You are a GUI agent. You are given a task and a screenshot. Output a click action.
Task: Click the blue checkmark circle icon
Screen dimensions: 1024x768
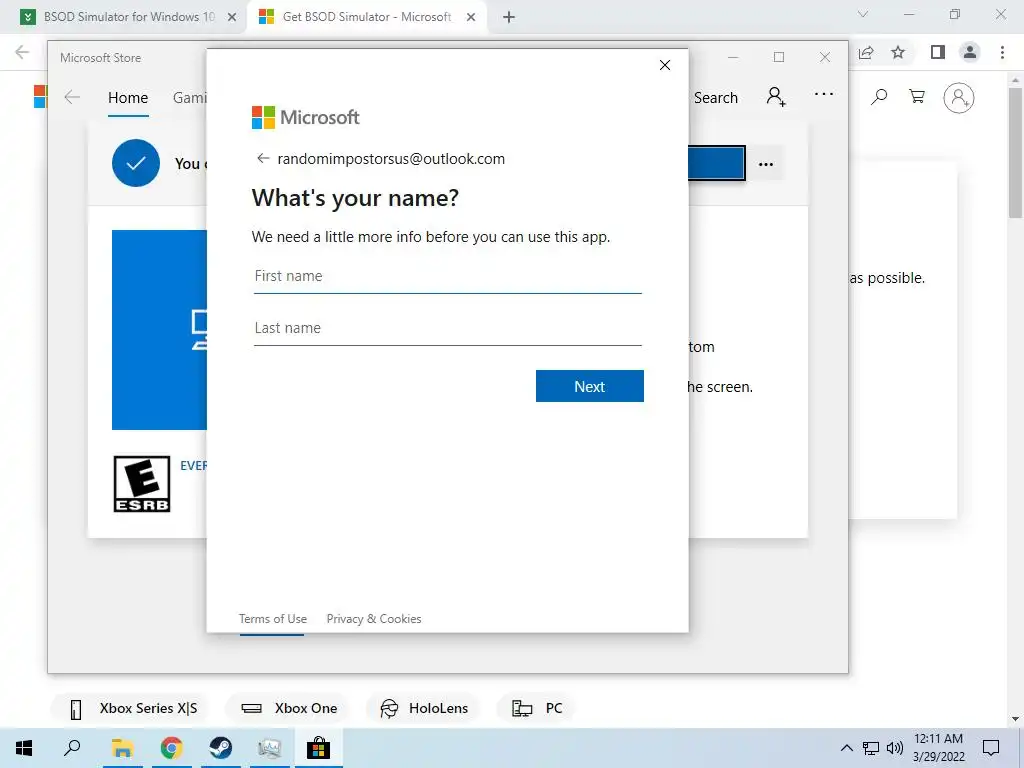136,163
